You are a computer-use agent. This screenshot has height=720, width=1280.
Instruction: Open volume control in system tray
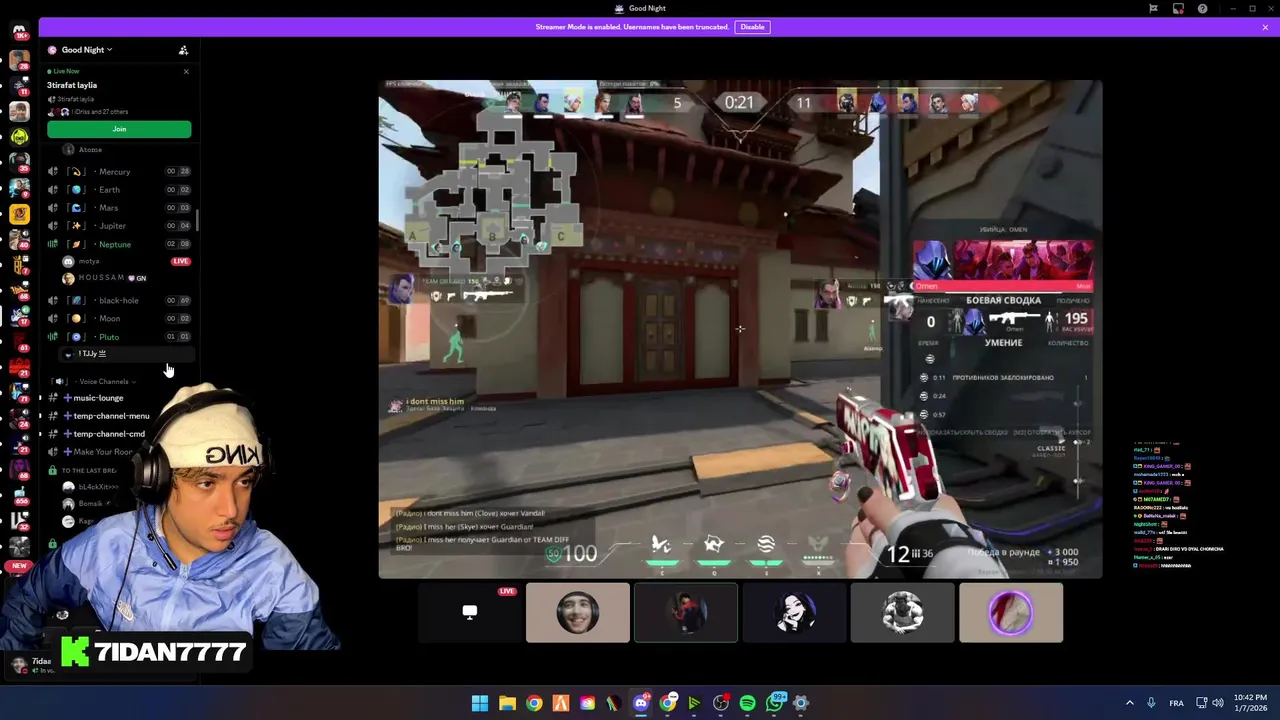1220,703
